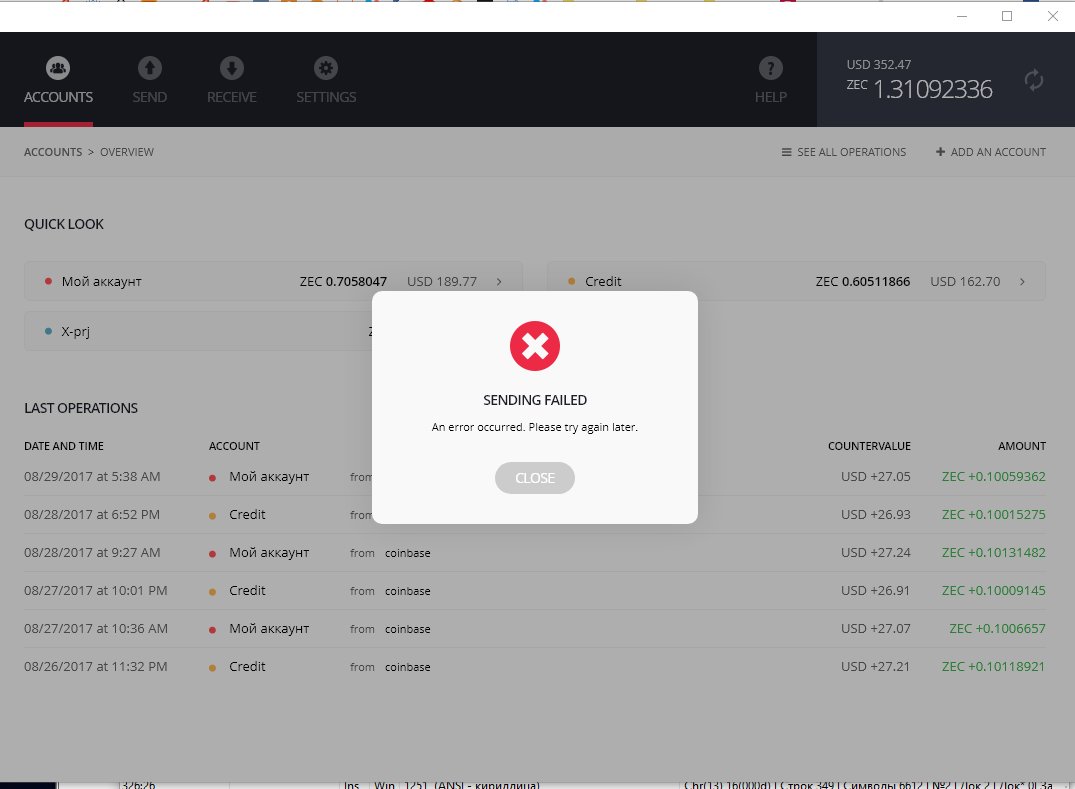Open the Help question mark icon
The image size is (1075, 789).
(771, 68)
